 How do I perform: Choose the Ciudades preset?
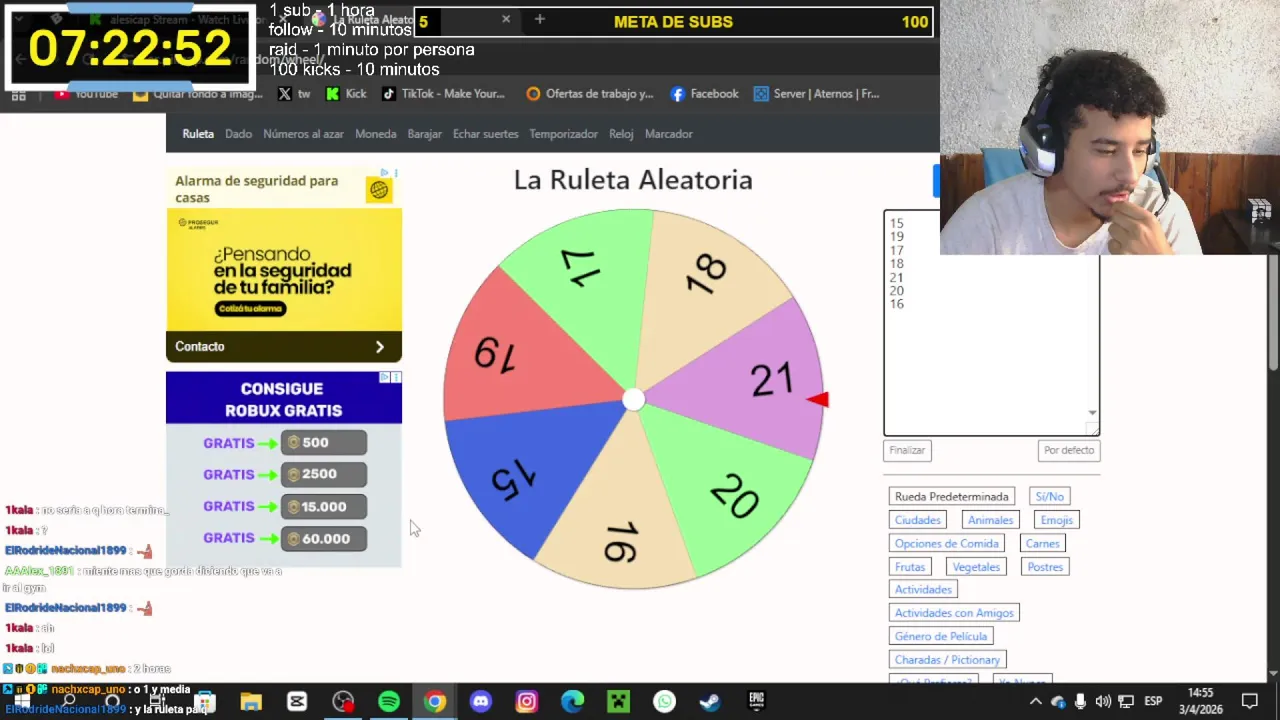coord(918,520)
